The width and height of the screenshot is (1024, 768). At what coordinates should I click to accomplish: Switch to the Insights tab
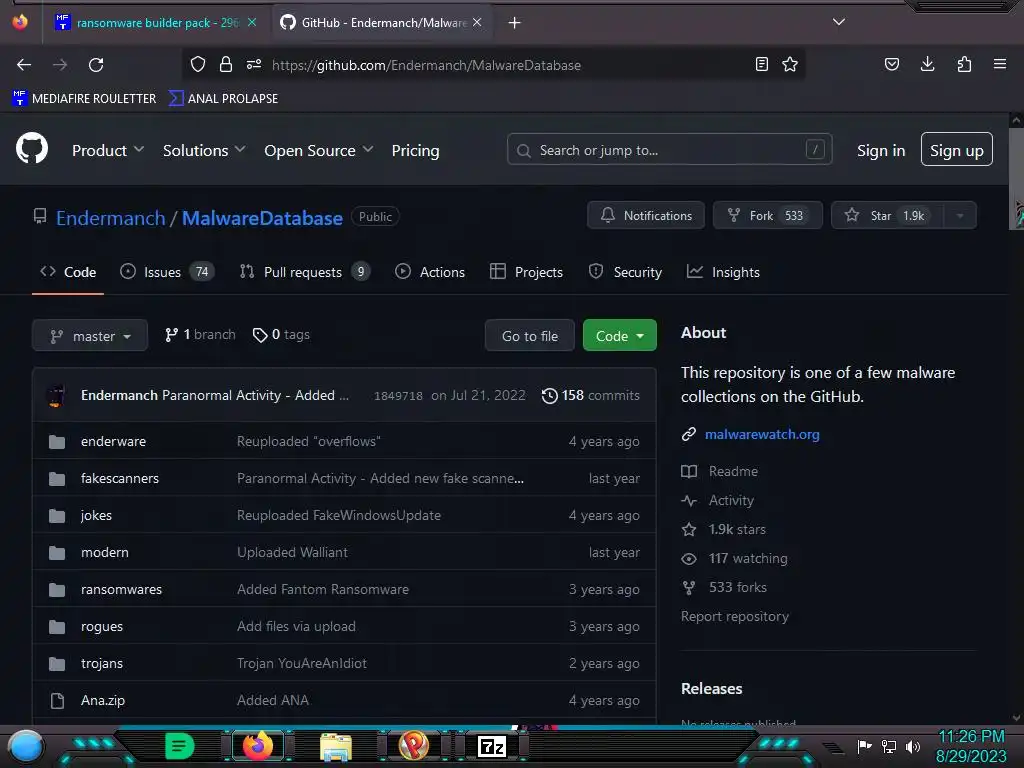pyautogui.click(x=723, y=272)
